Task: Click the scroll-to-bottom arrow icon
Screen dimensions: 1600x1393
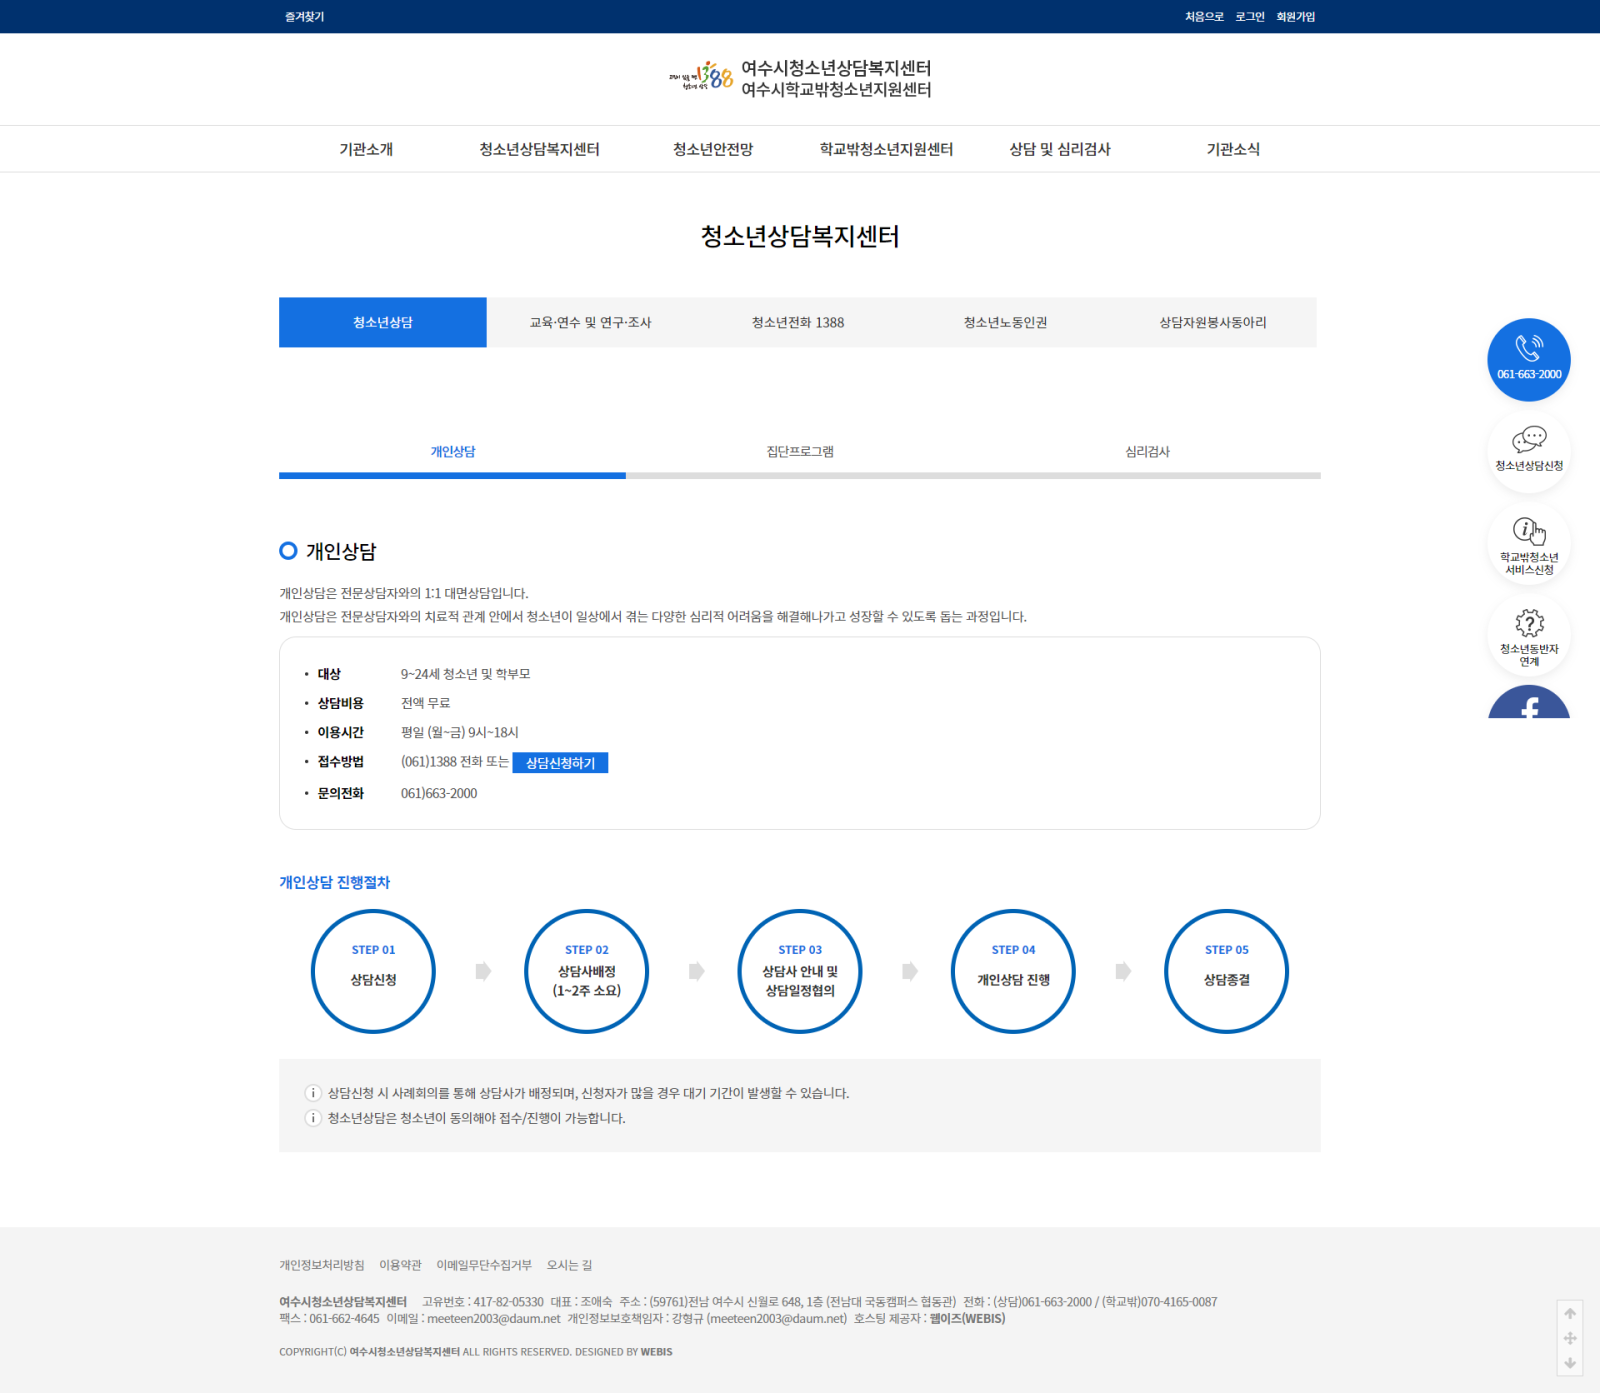Action: pos(1570,1363)
